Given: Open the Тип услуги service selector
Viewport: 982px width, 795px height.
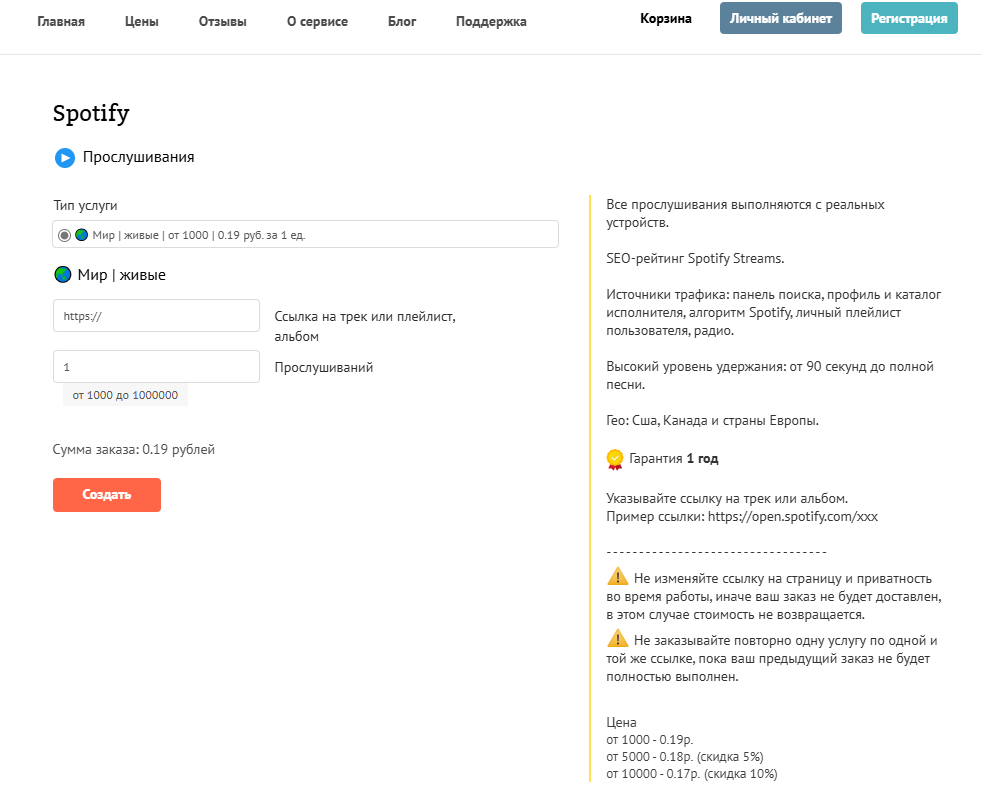Looking at the screenshot, I should (x=306, y=234).
